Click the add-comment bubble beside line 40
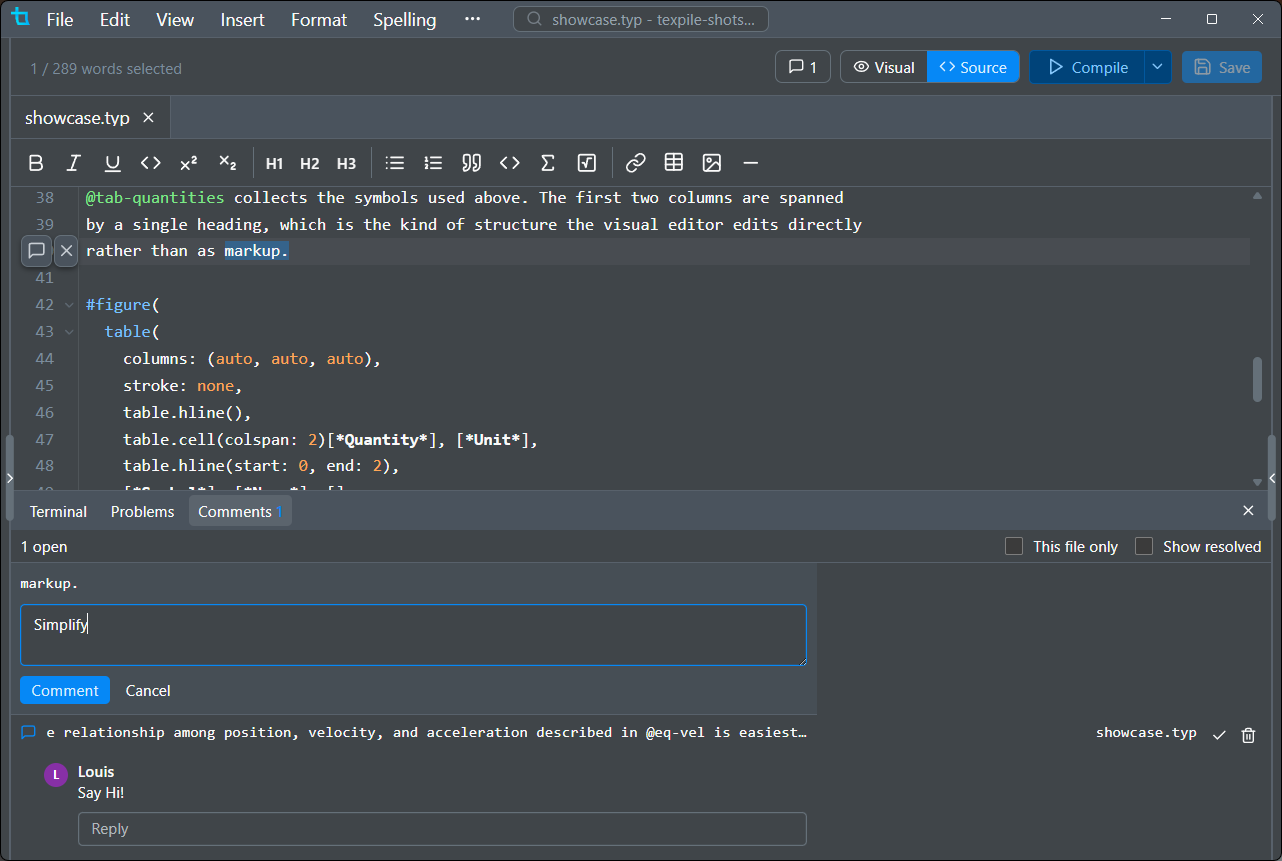Image resolution: width=1282 pixels, height=861 pixels. (37, 251)
